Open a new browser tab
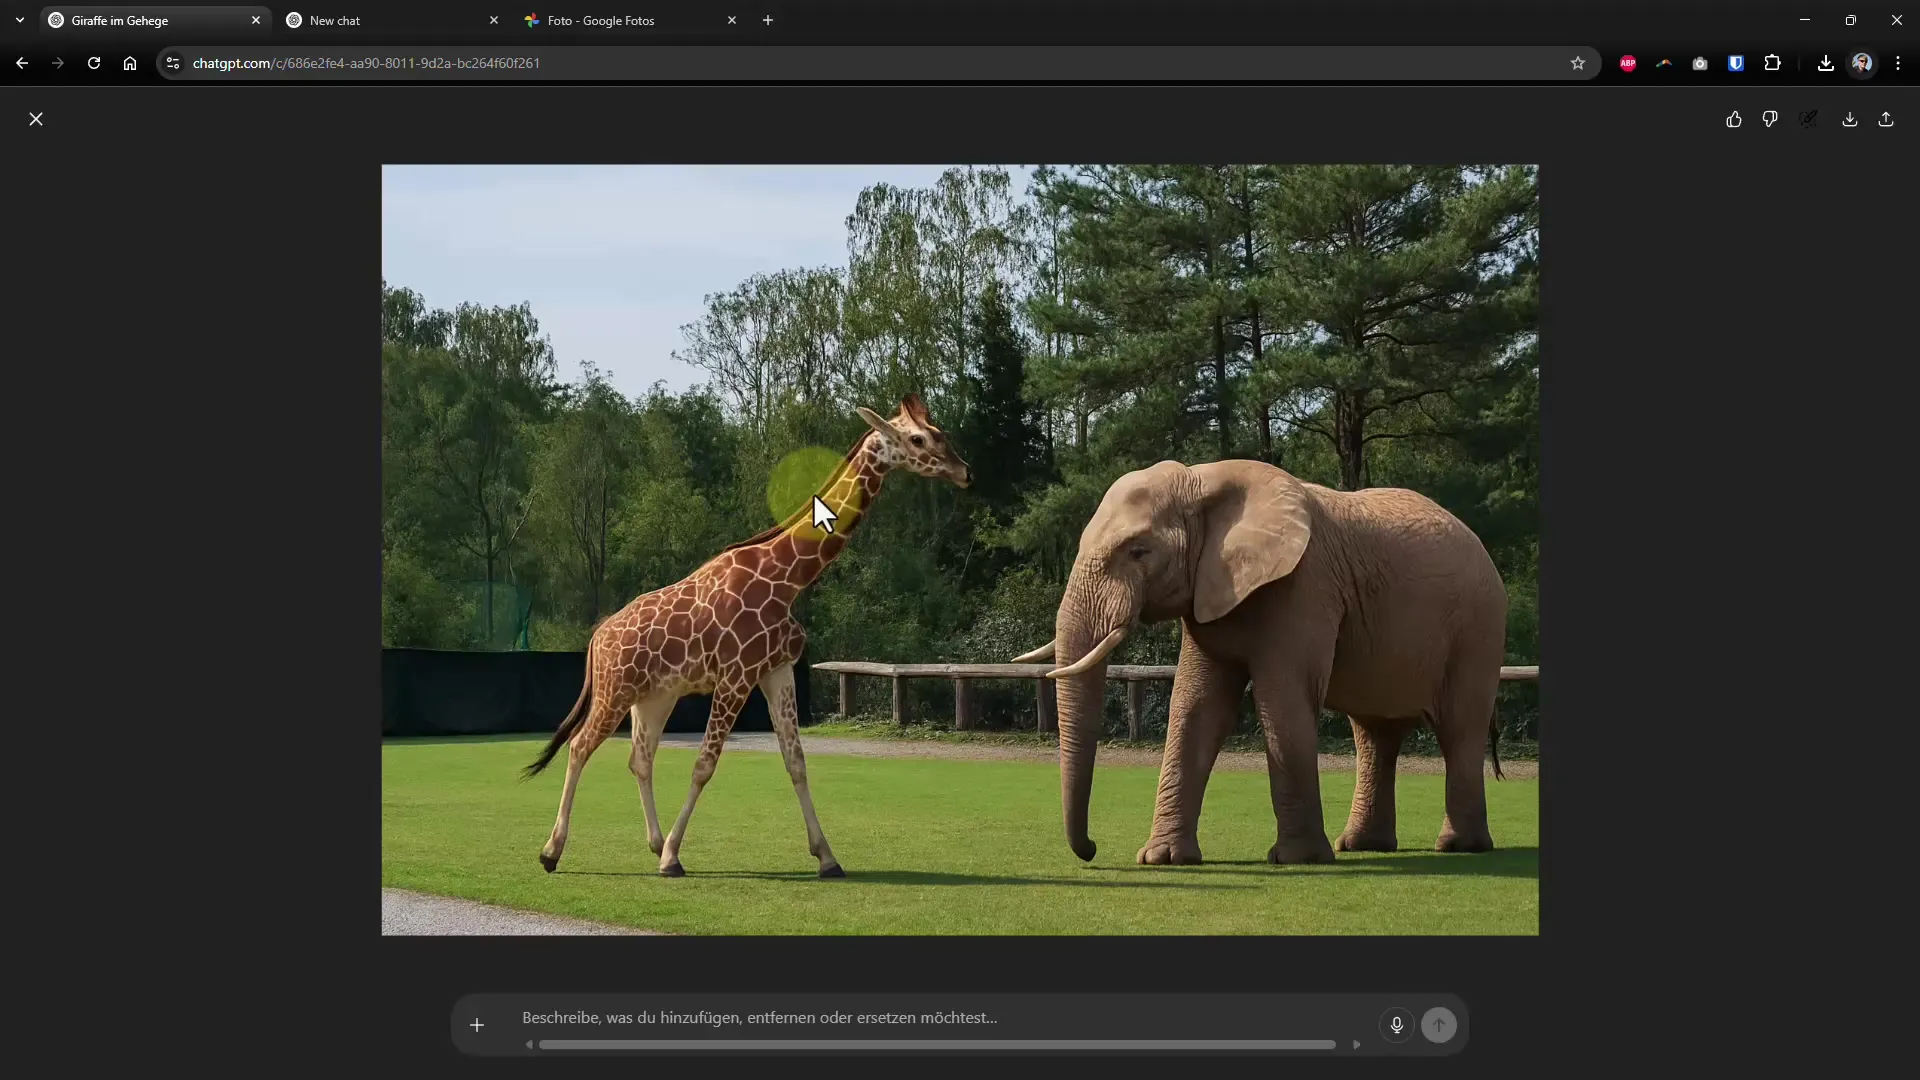The image size is (1920, 1080). [768, 20]
